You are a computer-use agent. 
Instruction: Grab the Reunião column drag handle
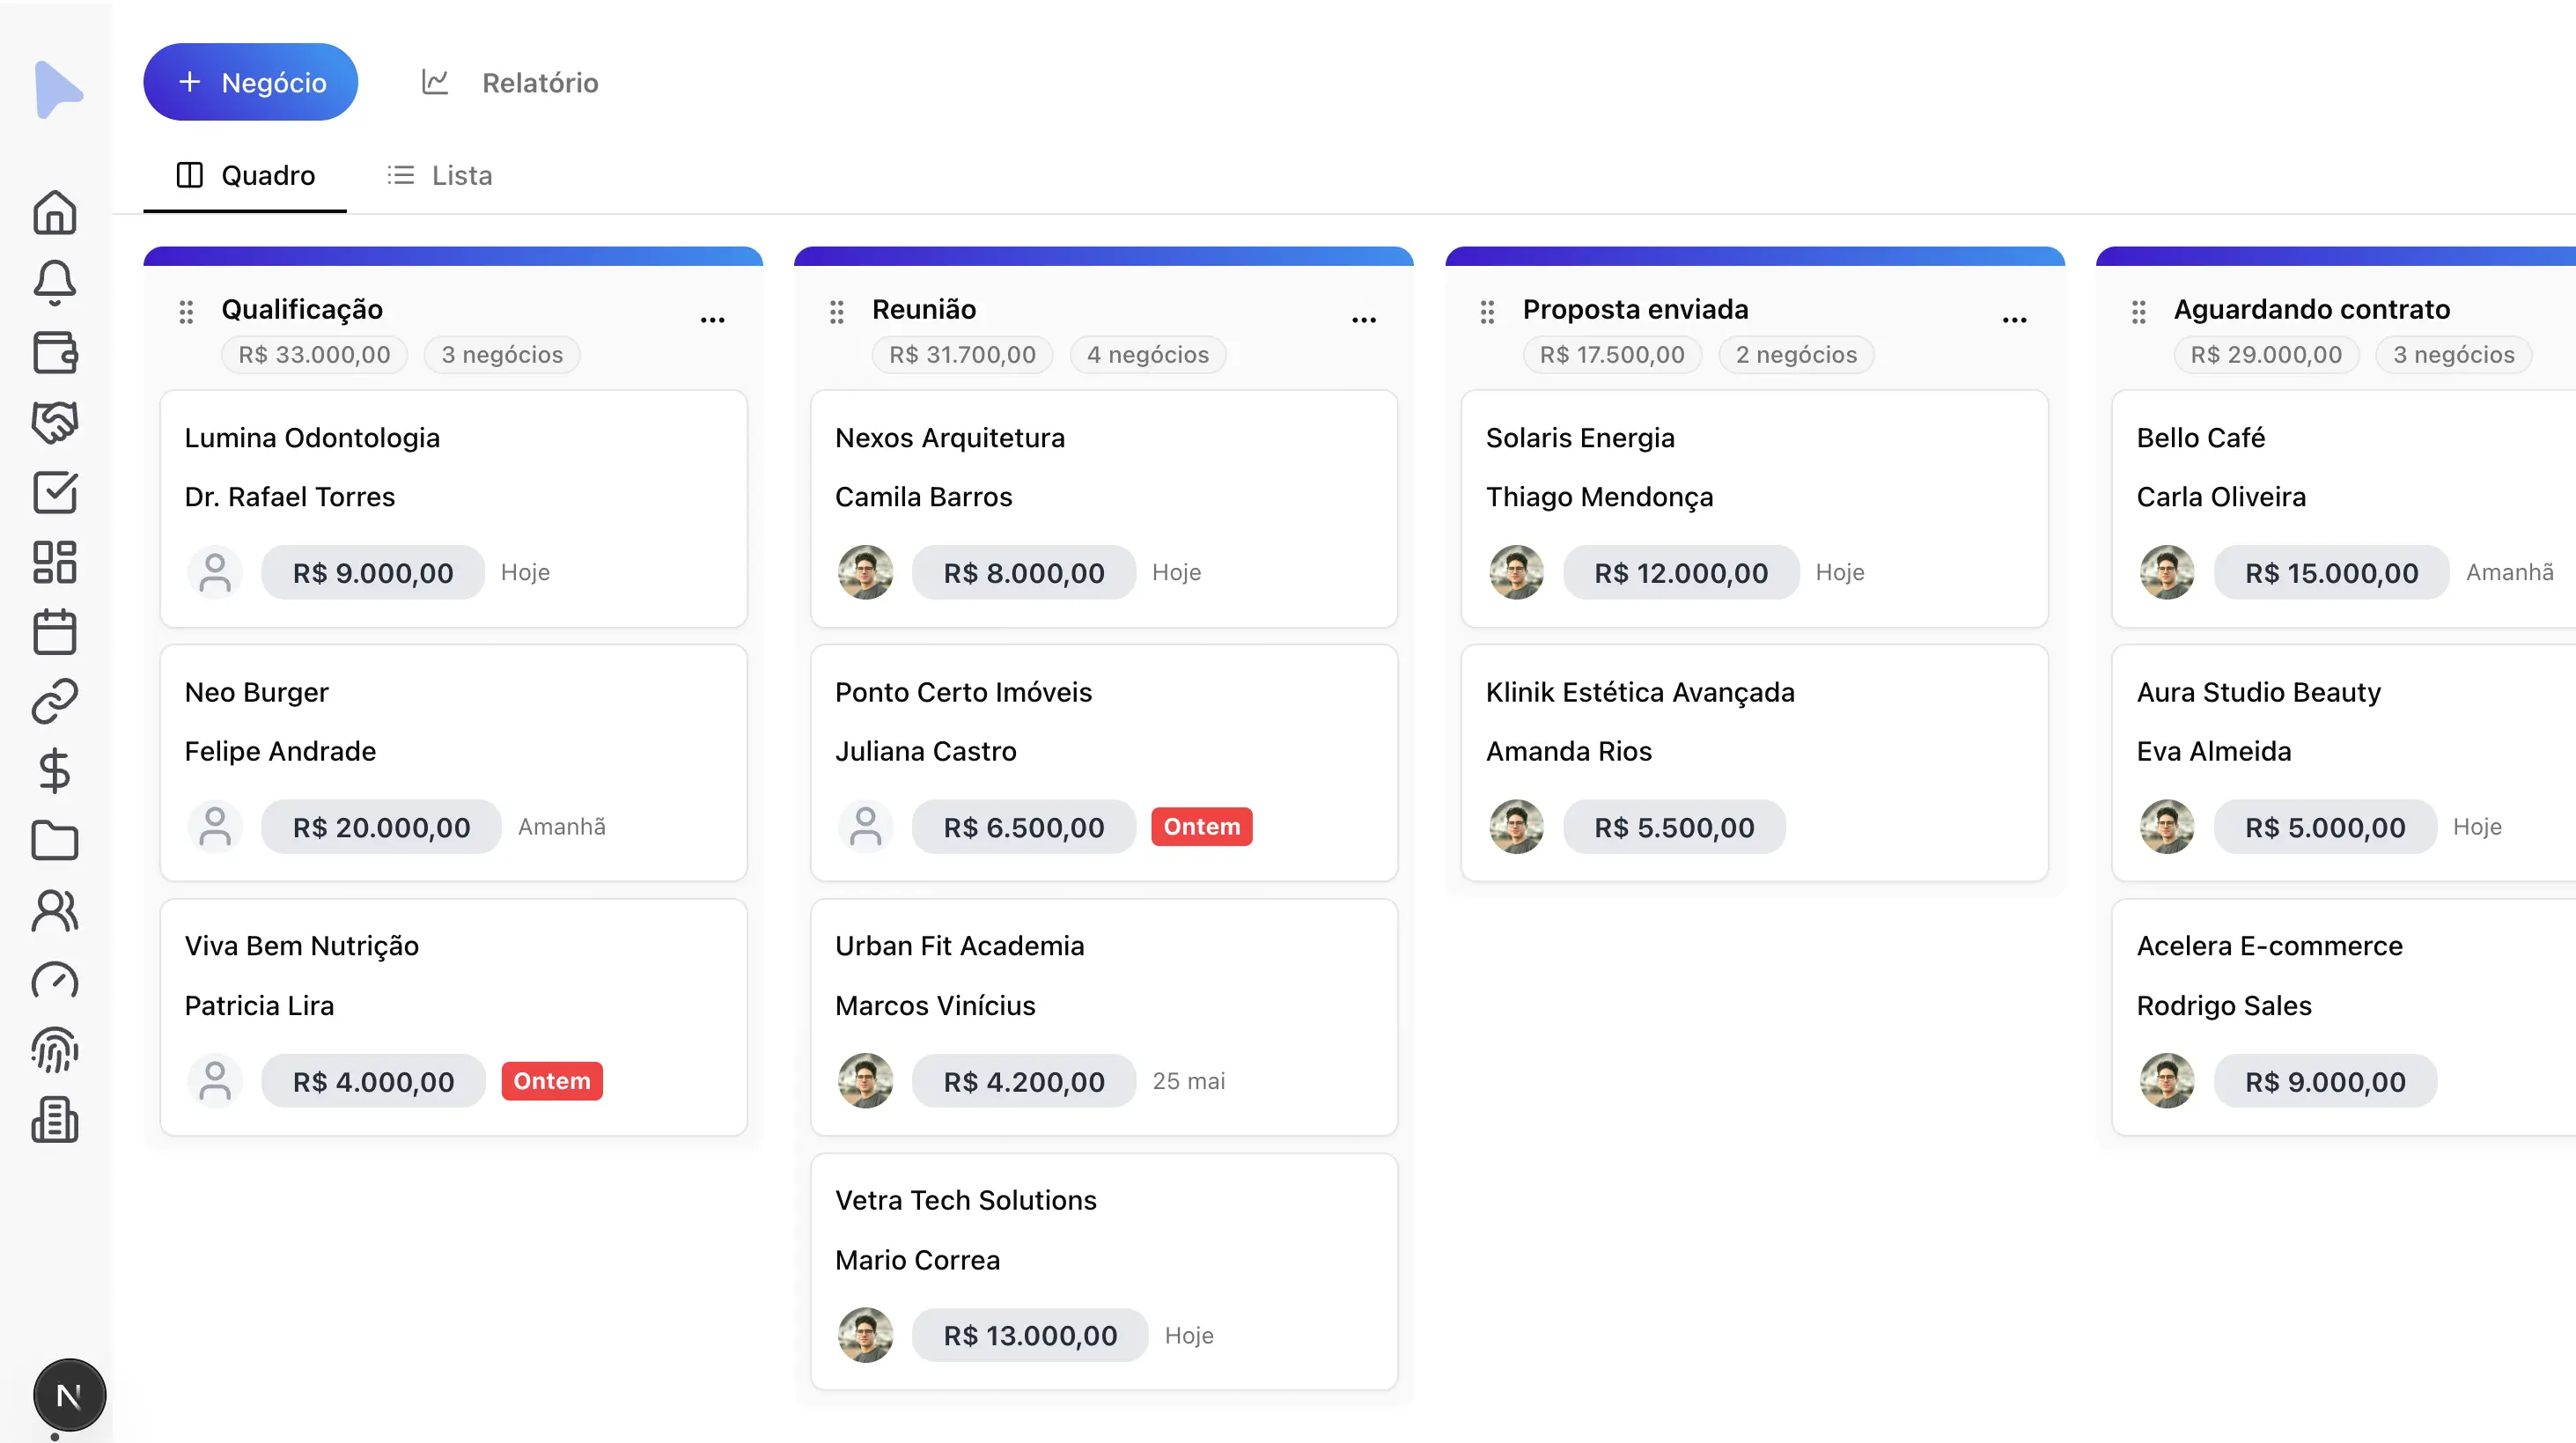(x=837, y=312)
